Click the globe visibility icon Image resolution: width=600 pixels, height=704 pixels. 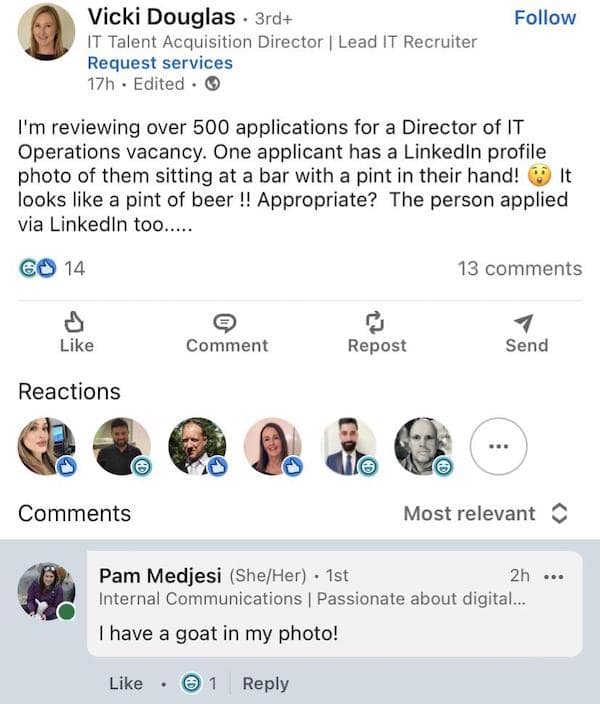click(x=212, y=84)
